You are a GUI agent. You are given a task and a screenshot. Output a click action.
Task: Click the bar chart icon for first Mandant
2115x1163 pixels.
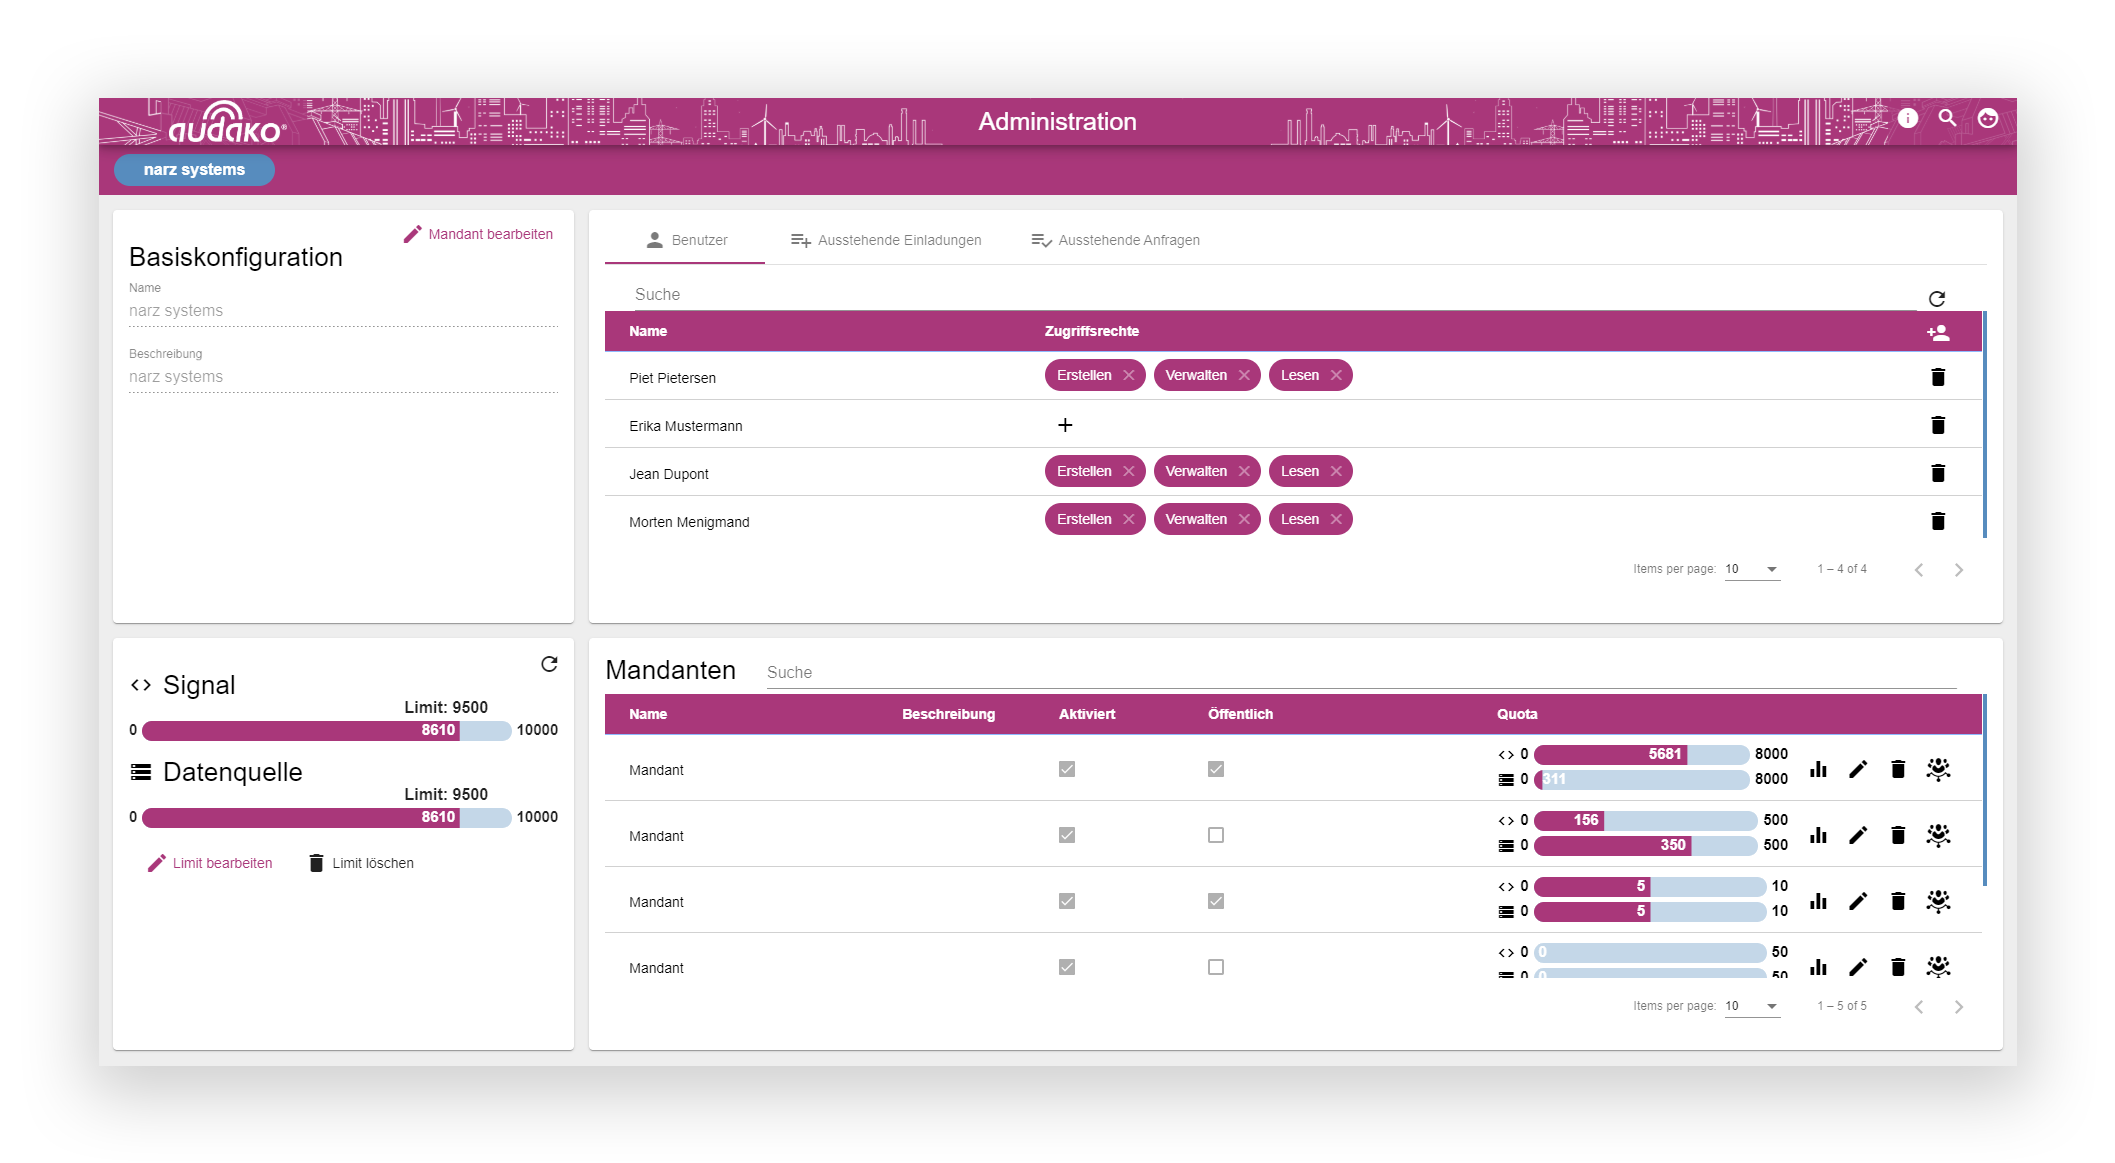click(1819, 769)
